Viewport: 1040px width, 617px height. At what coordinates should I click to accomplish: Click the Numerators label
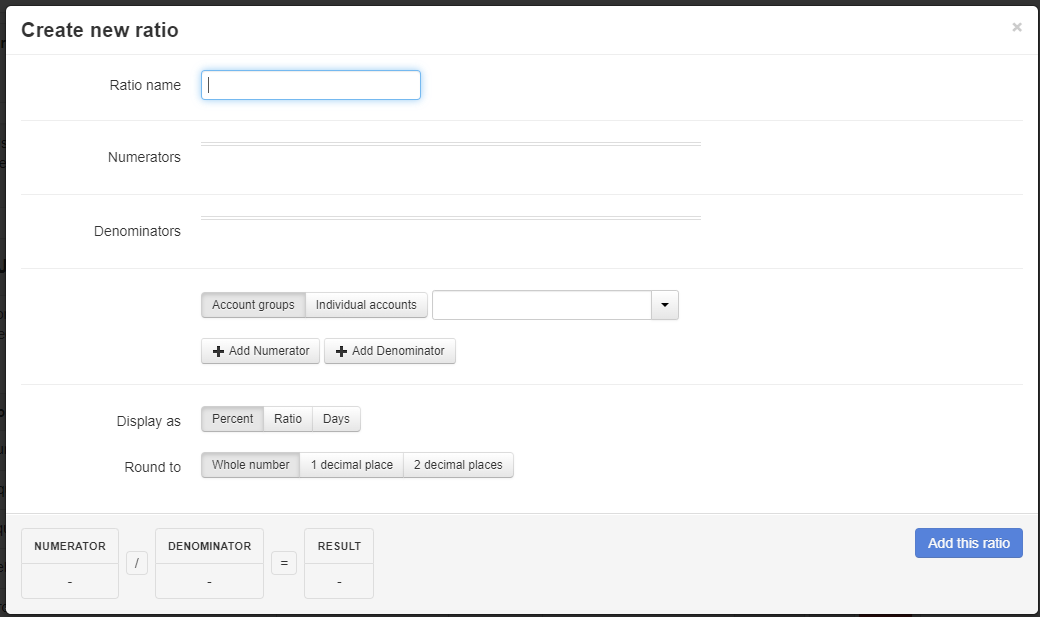coord(144,157)
